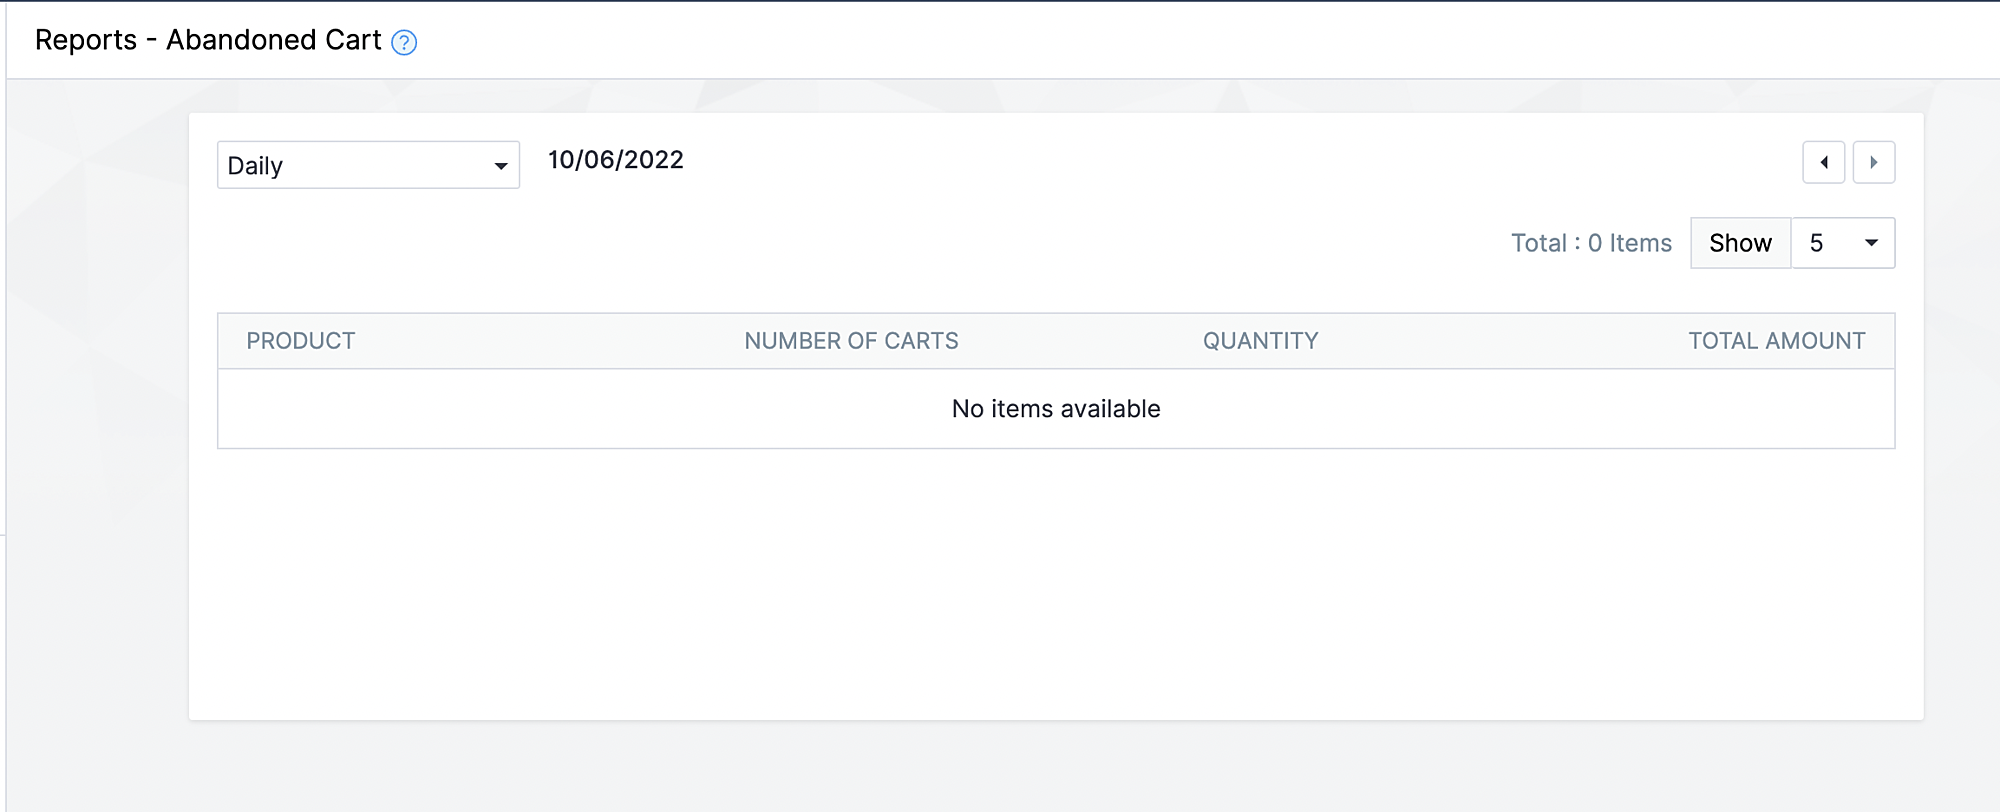Viewport: 2000px width, 812px height.
Task: Sort by the PRODUCT column header
Action: click(301, 341)
